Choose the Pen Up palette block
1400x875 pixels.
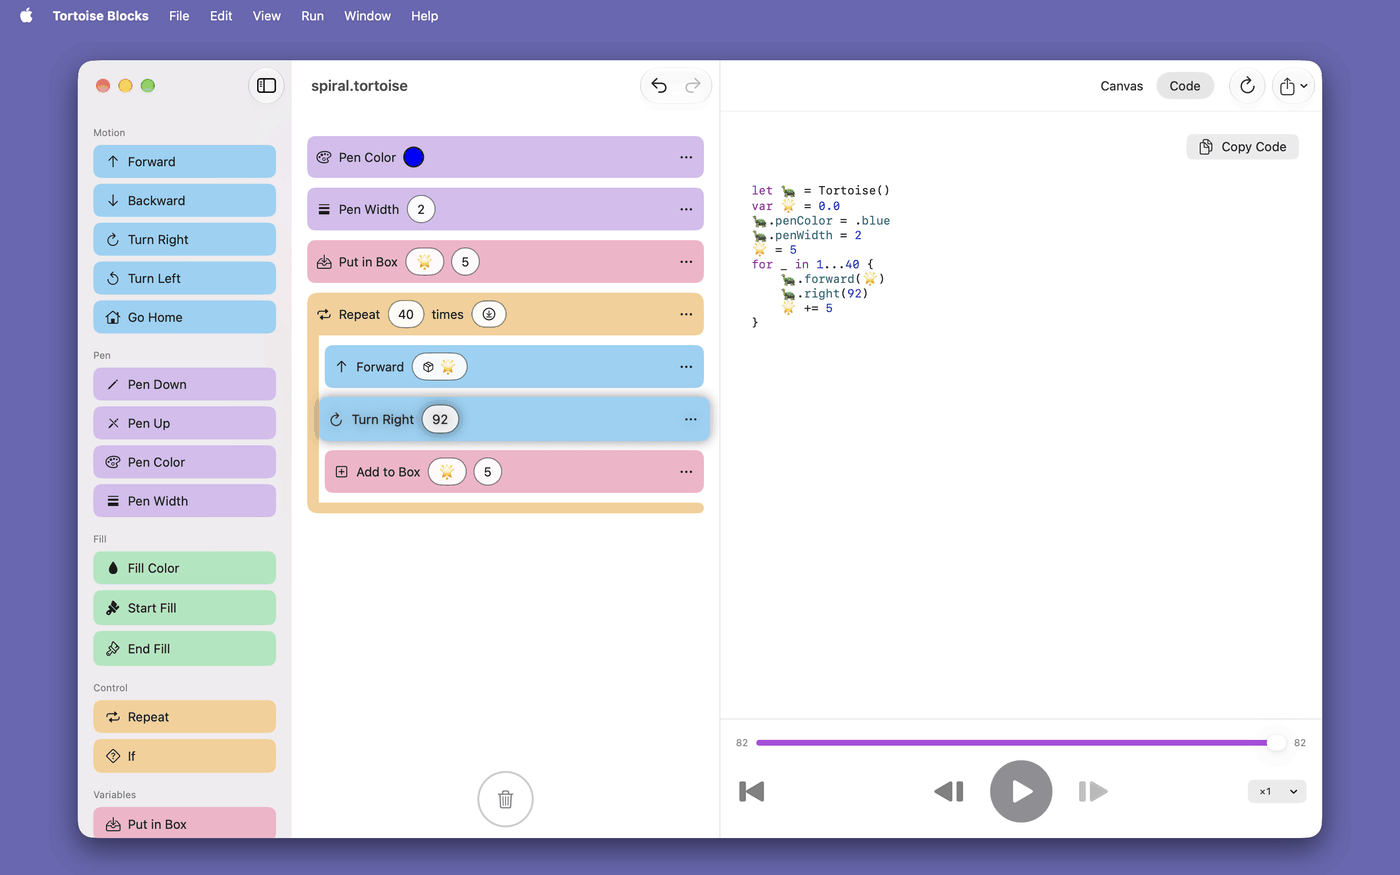pos(184,423)
